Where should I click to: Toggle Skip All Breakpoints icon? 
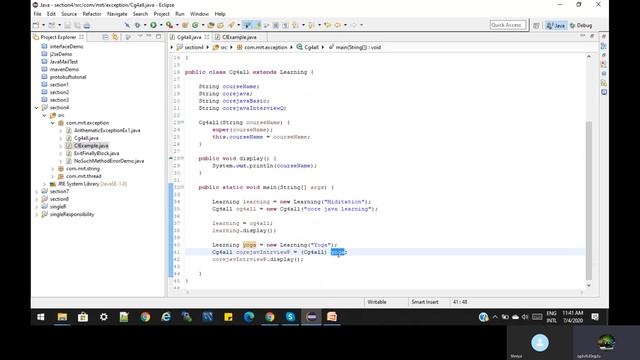(x=127, y=25)
